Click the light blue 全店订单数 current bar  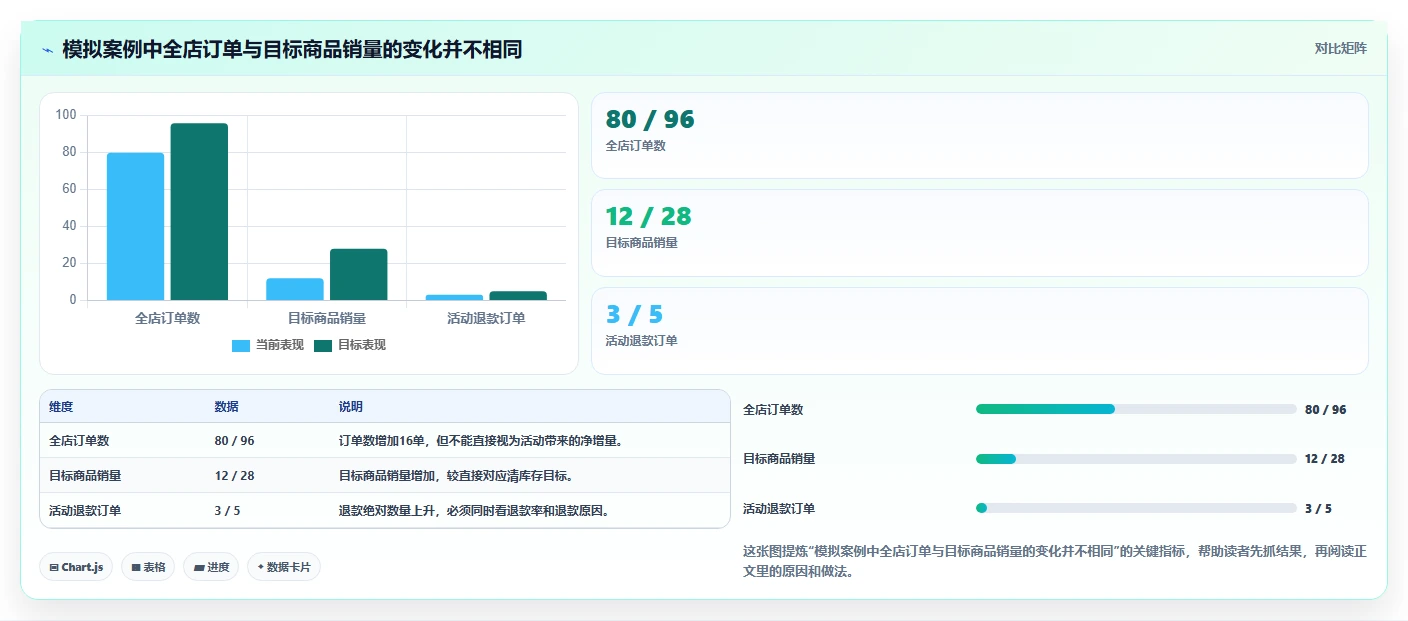(x=135, y=226)
